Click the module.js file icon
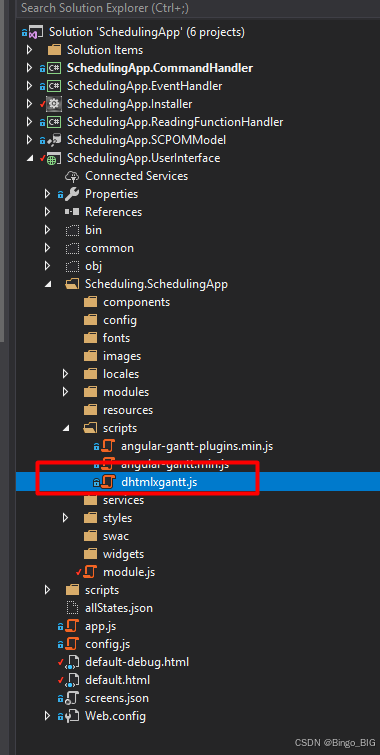The width and height of the screenshot is (380, 755). click(90, 572)
